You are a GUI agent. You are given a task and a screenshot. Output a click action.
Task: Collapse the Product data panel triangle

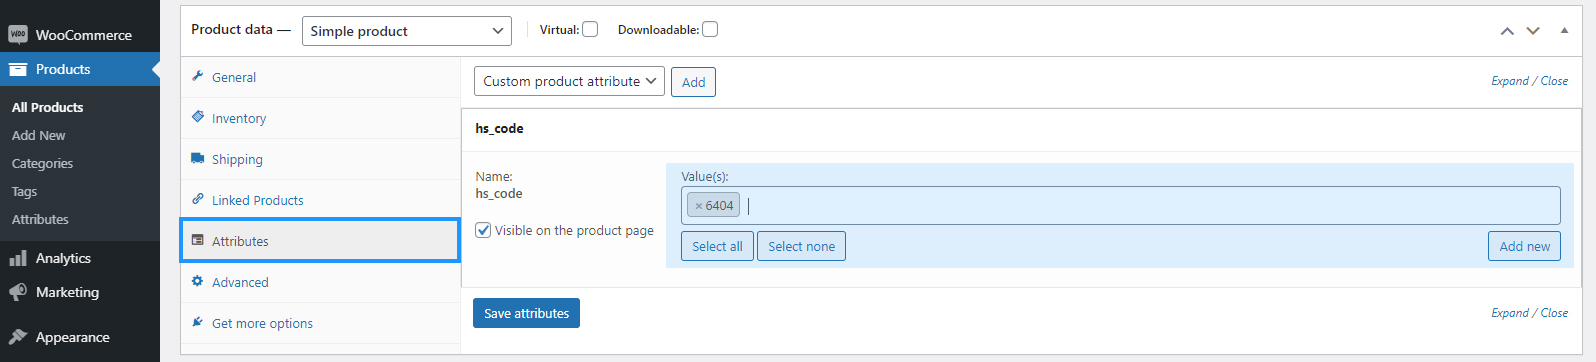click(x=1564, y=30)
